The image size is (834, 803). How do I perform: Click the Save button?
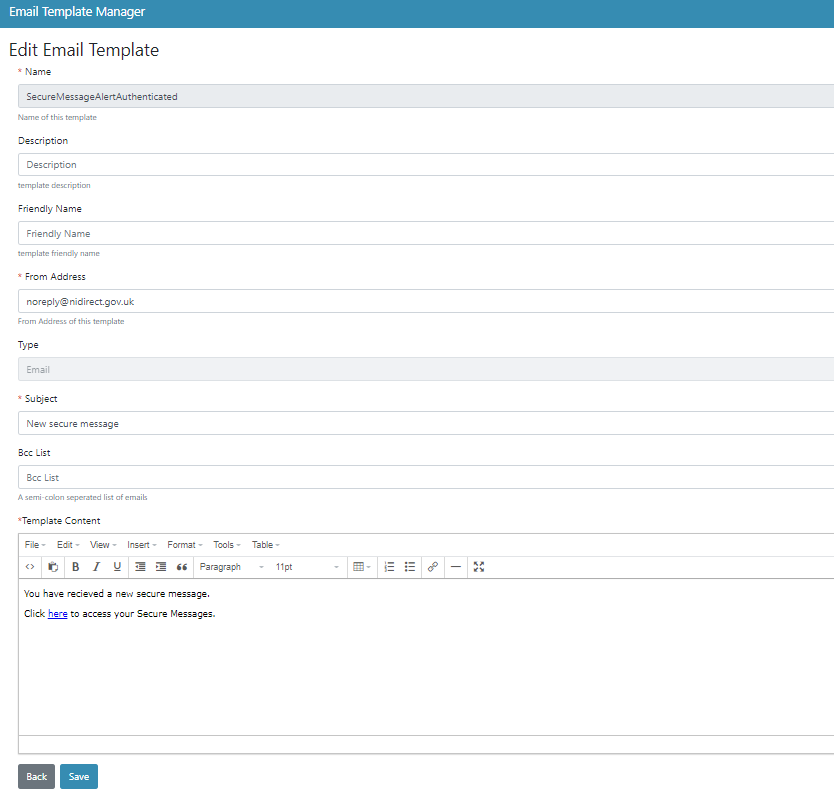(x=79, y=777)
